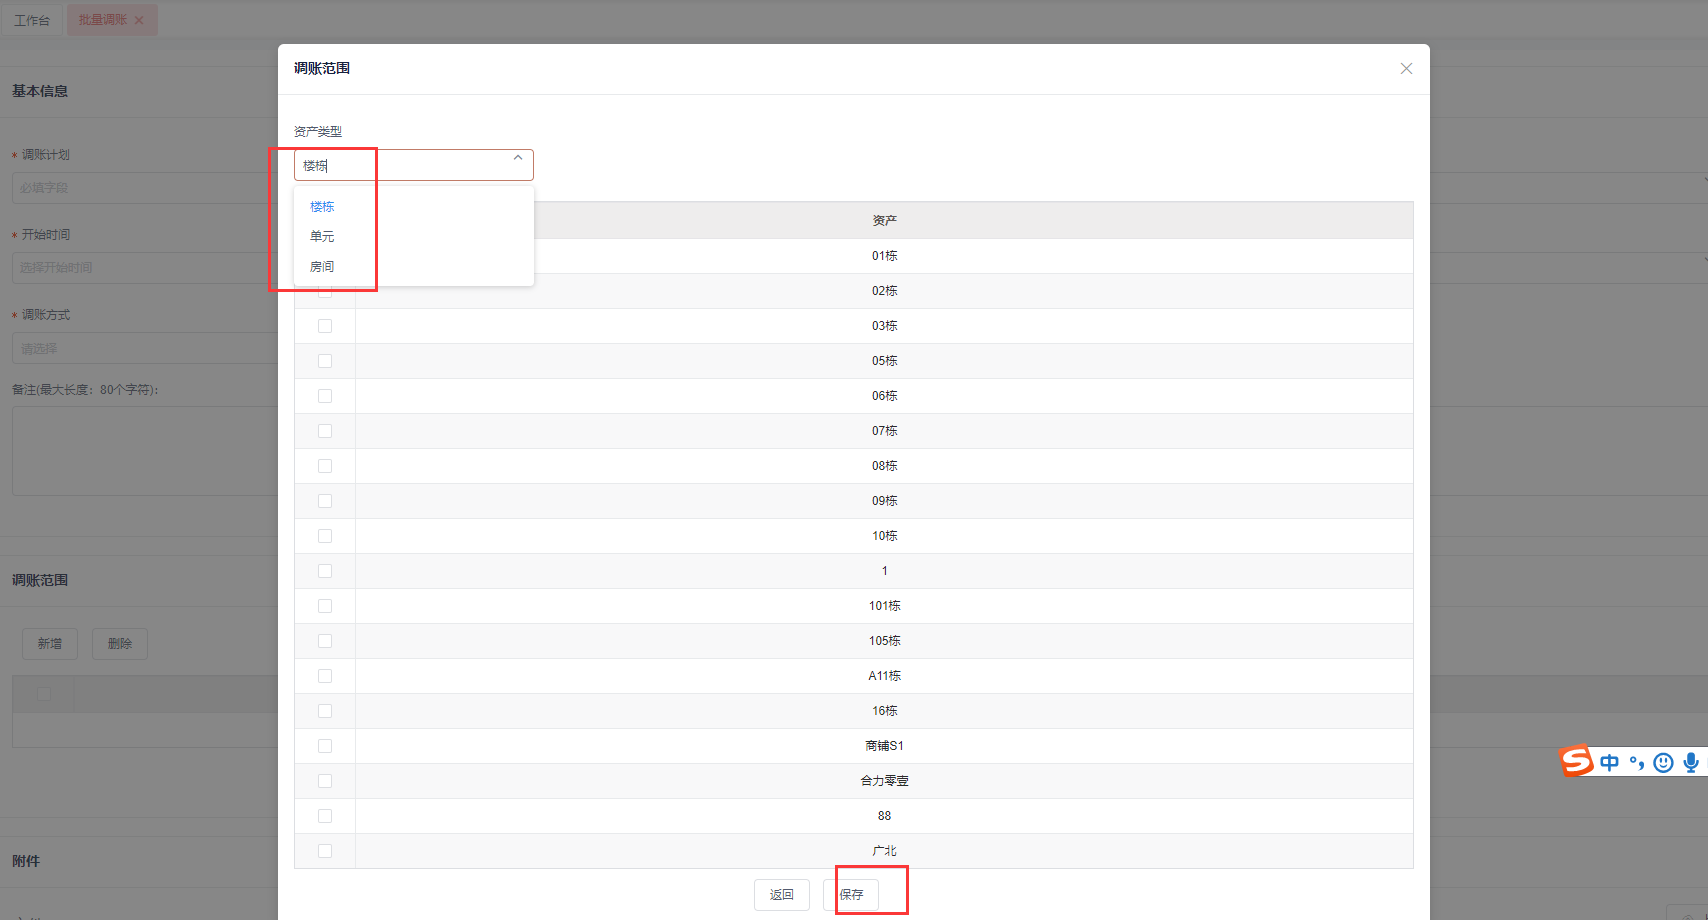This screenshot has height=920, width=1708.
Task: Click the A11栋 cell
Action: 884,676
